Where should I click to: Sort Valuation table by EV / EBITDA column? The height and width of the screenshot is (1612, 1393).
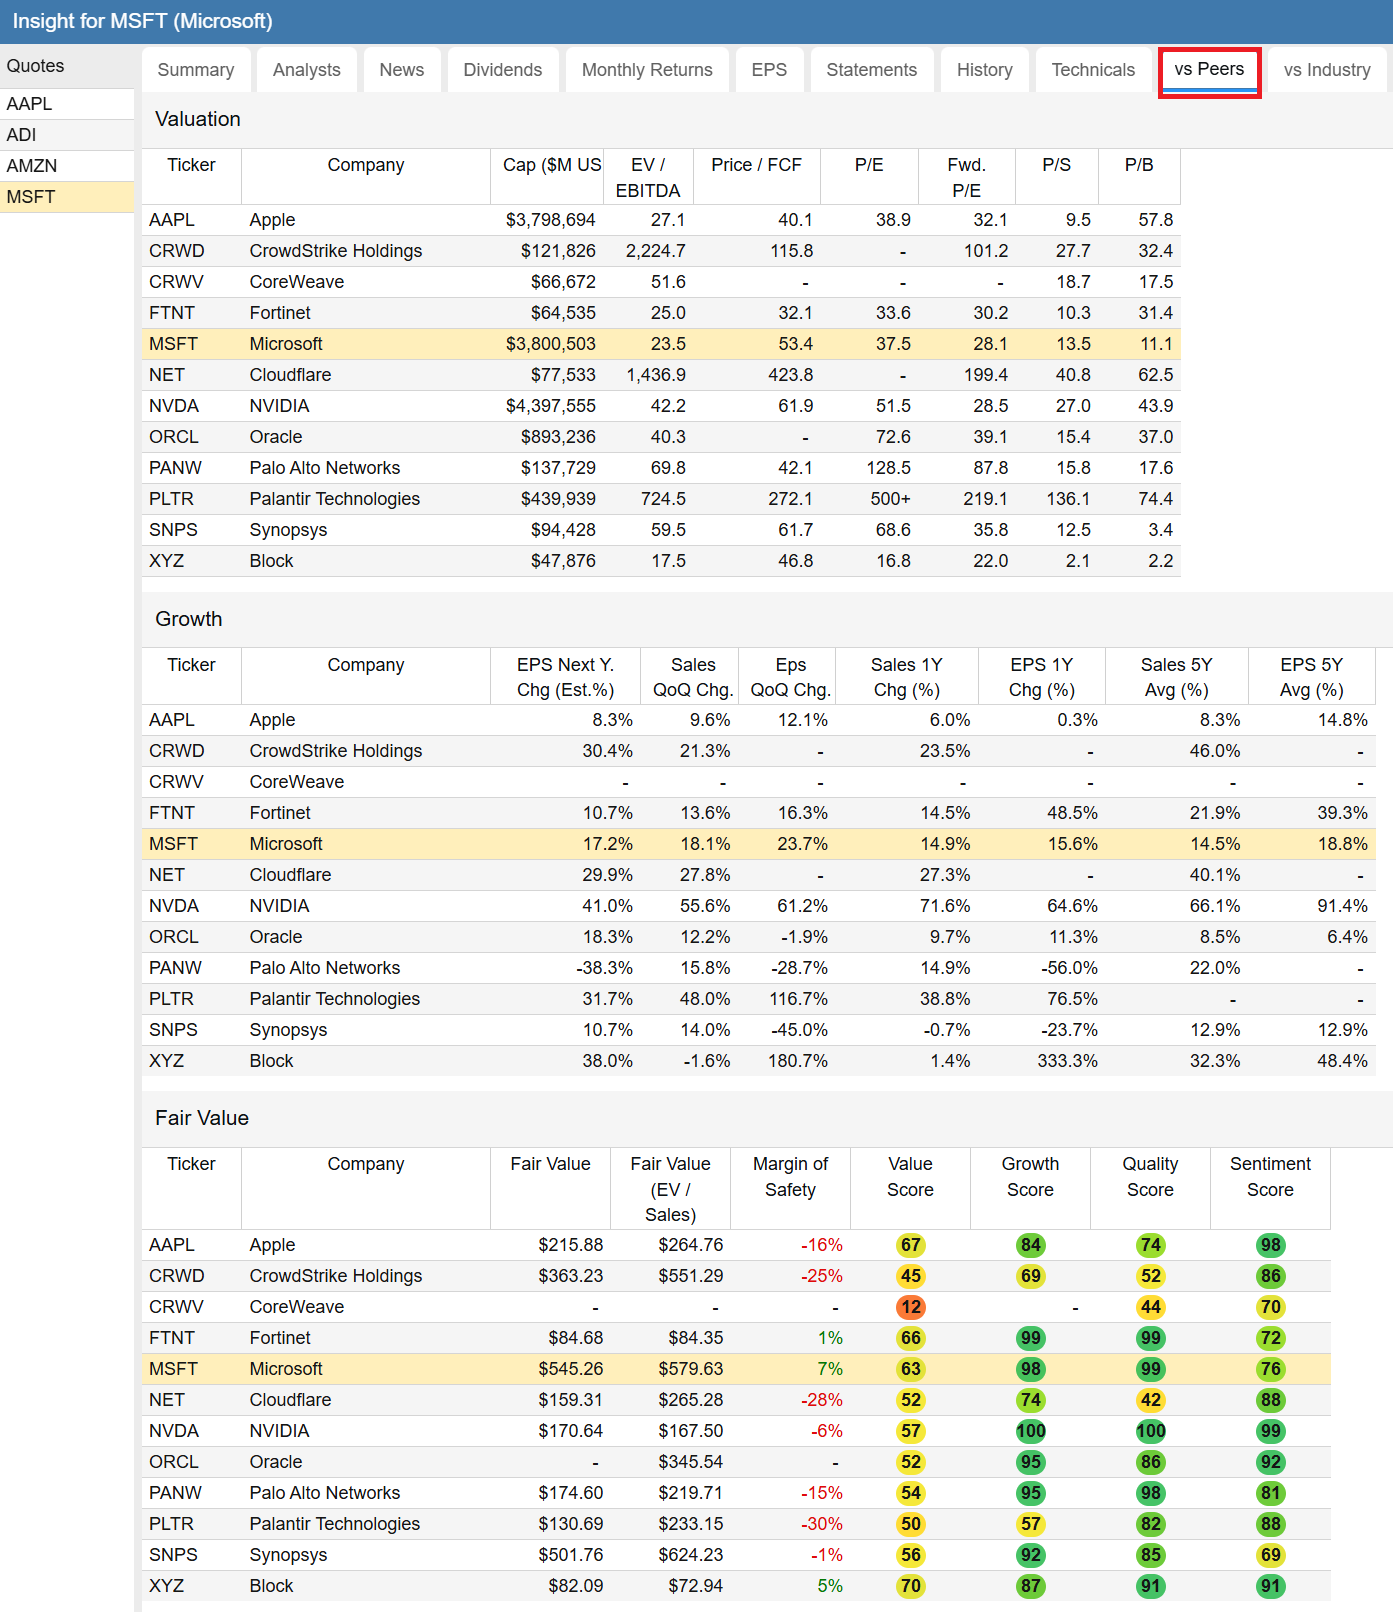click(x=648, y=177)
